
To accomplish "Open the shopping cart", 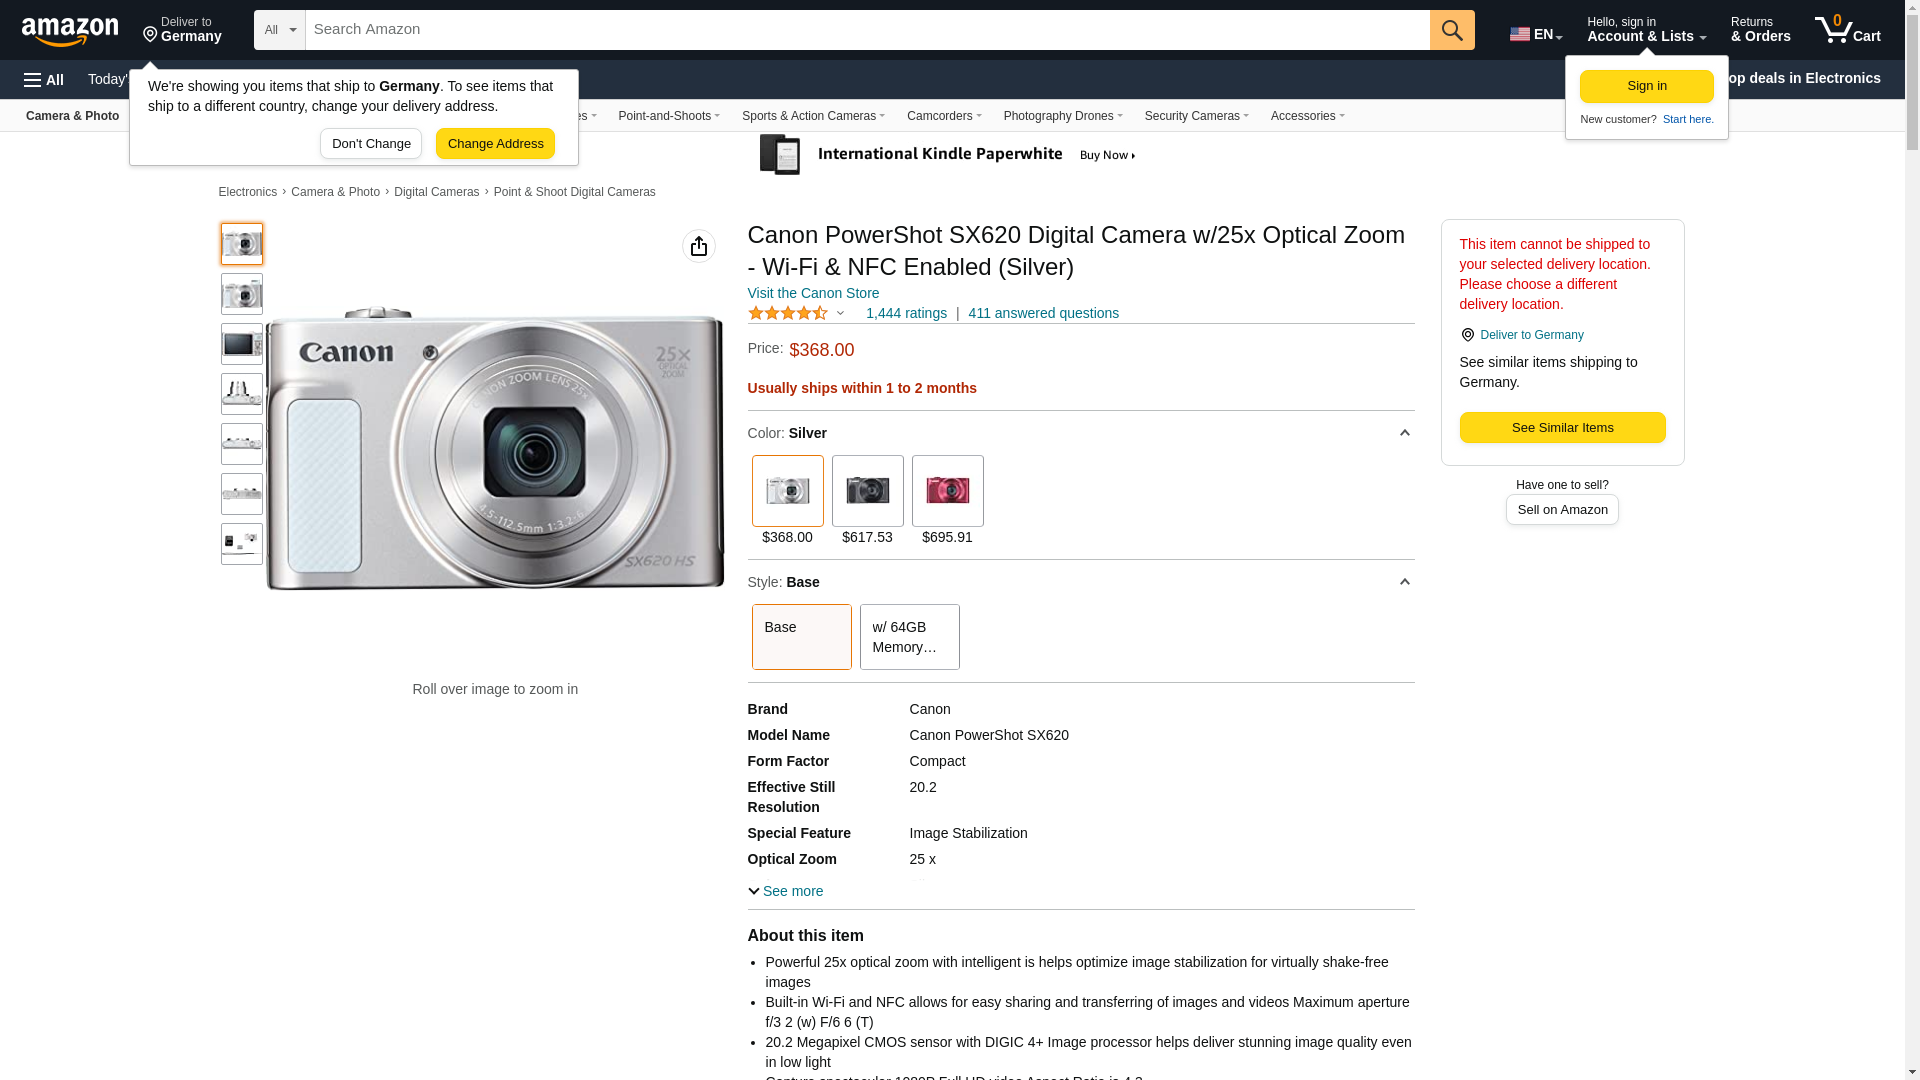I will (1848, 30).
